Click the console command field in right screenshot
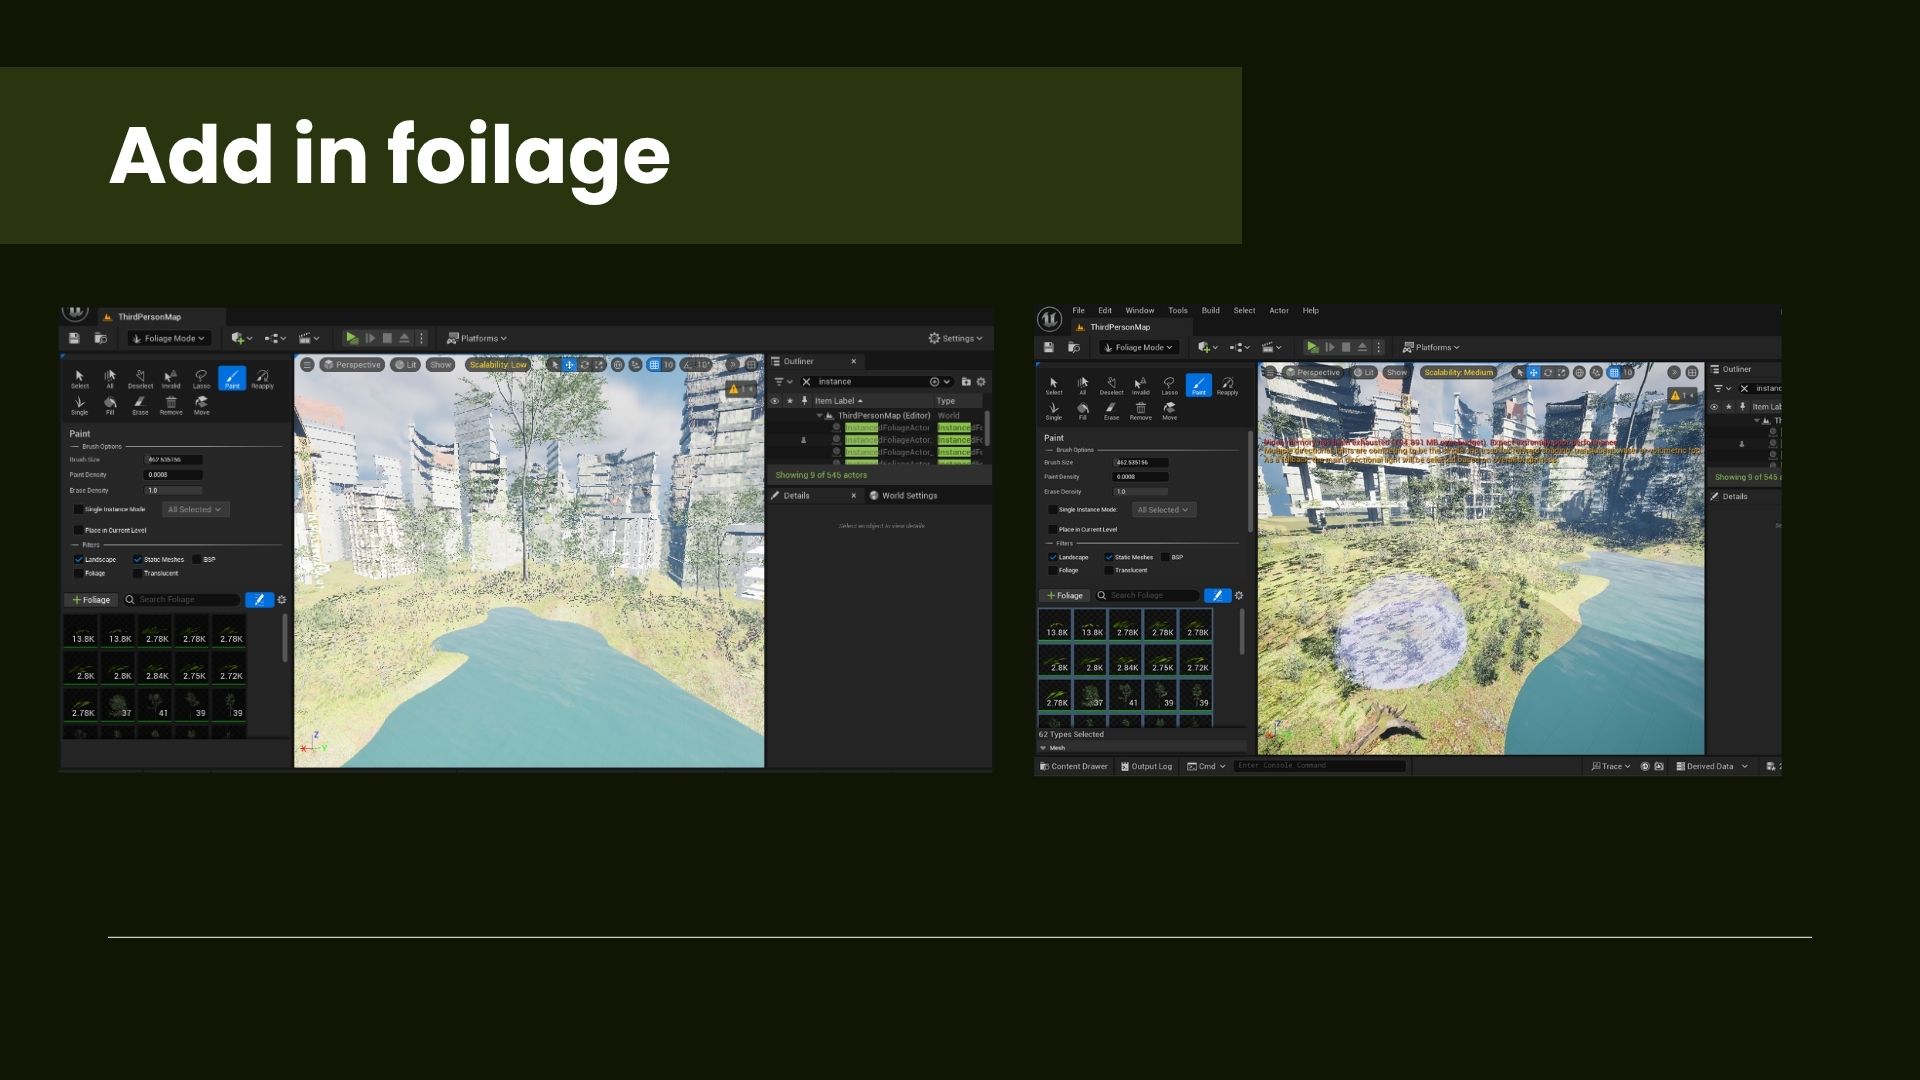 (x=1320, y=766)
